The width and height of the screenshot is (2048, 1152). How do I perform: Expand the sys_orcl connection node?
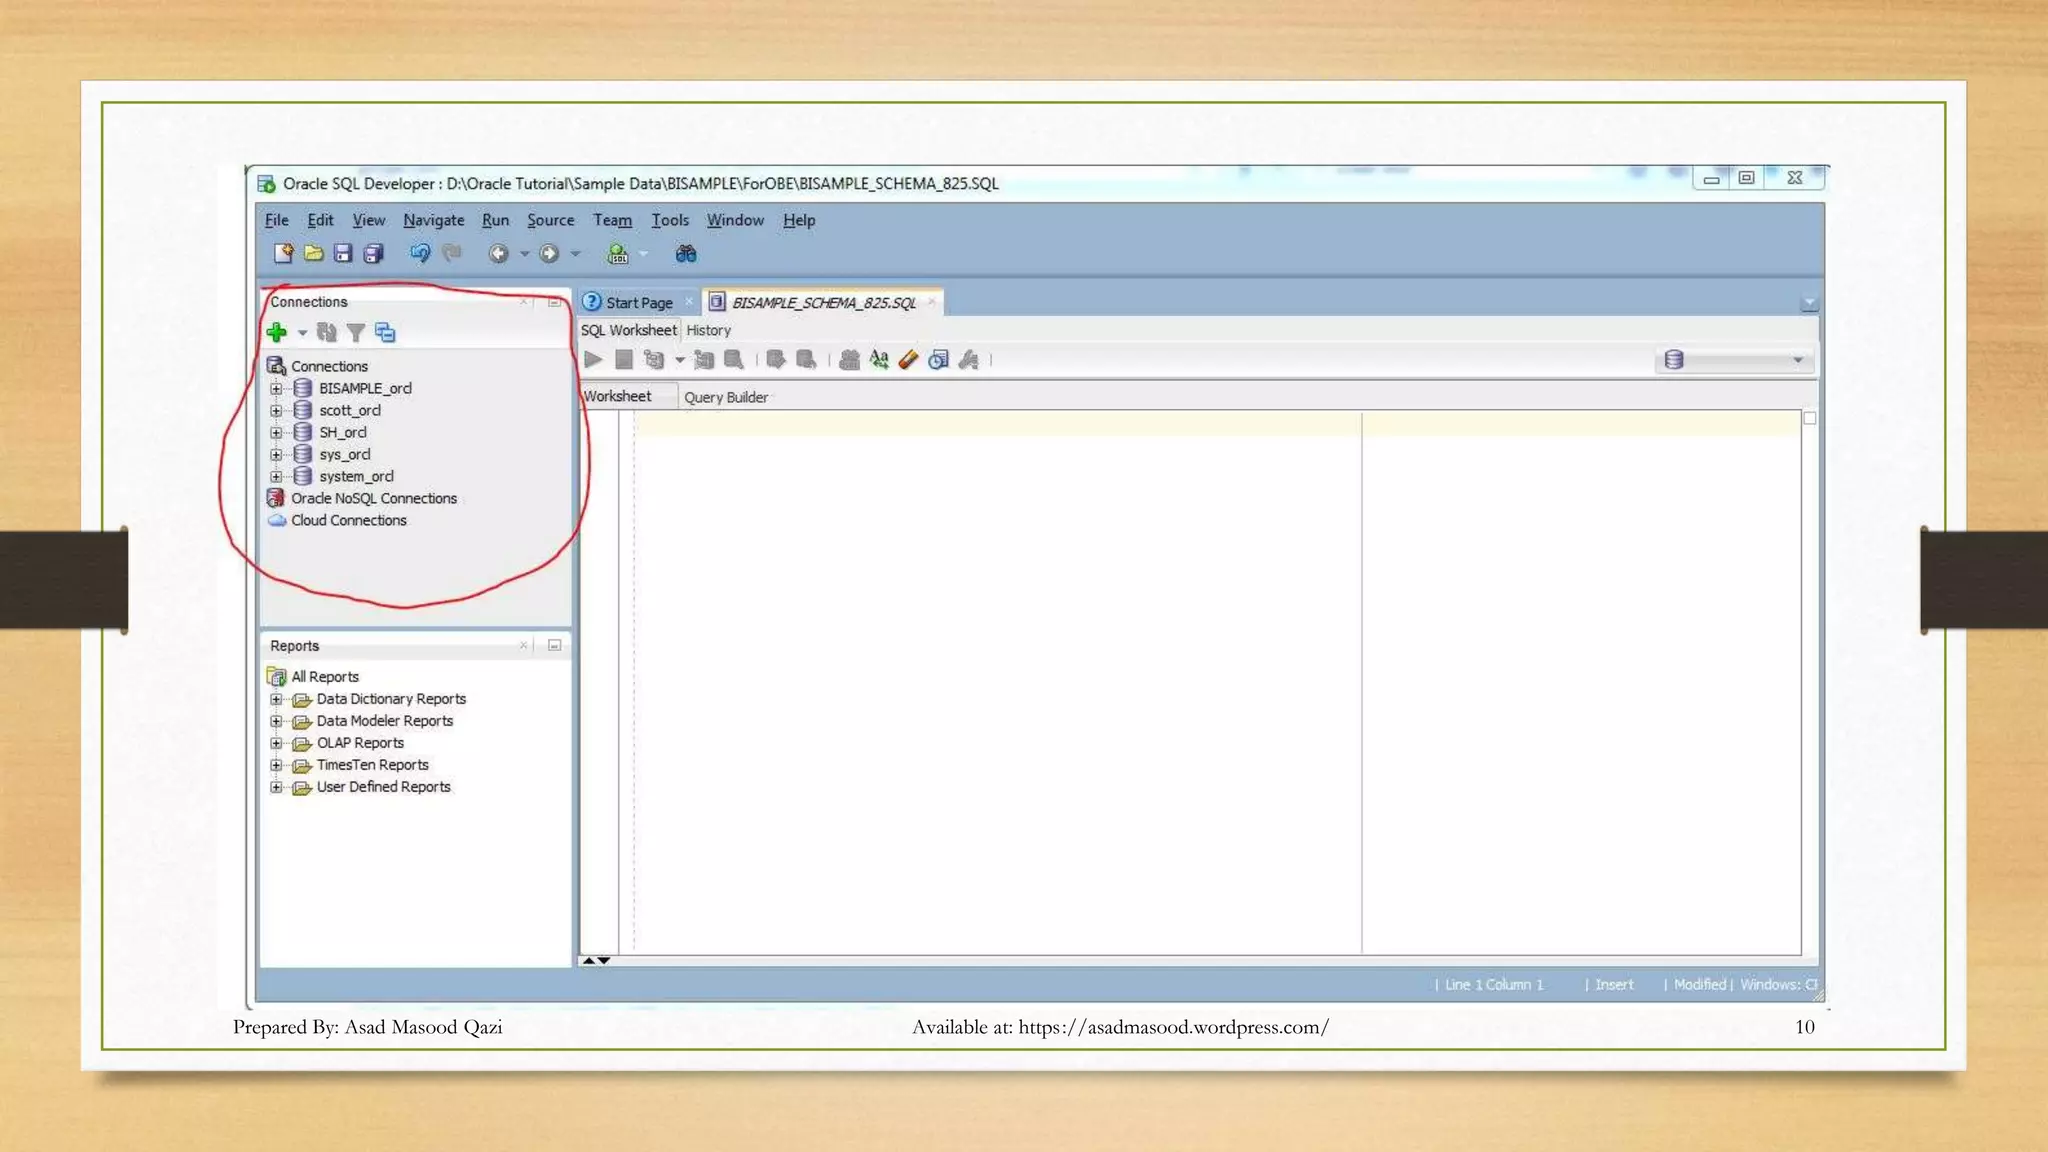click(x=276, y=455)
